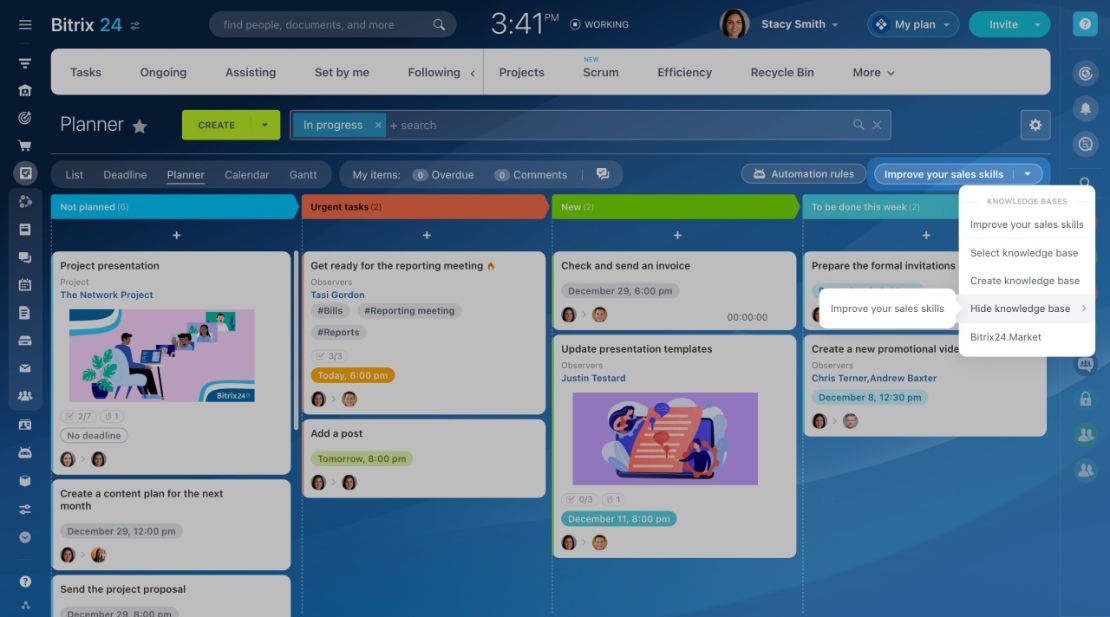Open The Network Project link
This screenshot has height=617, width=1110.
(106, 294)
